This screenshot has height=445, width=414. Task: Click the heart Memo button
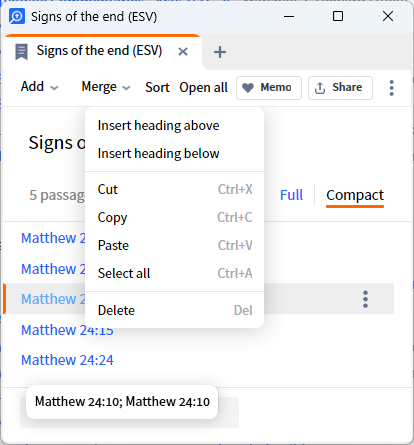[x=269, y=88]
